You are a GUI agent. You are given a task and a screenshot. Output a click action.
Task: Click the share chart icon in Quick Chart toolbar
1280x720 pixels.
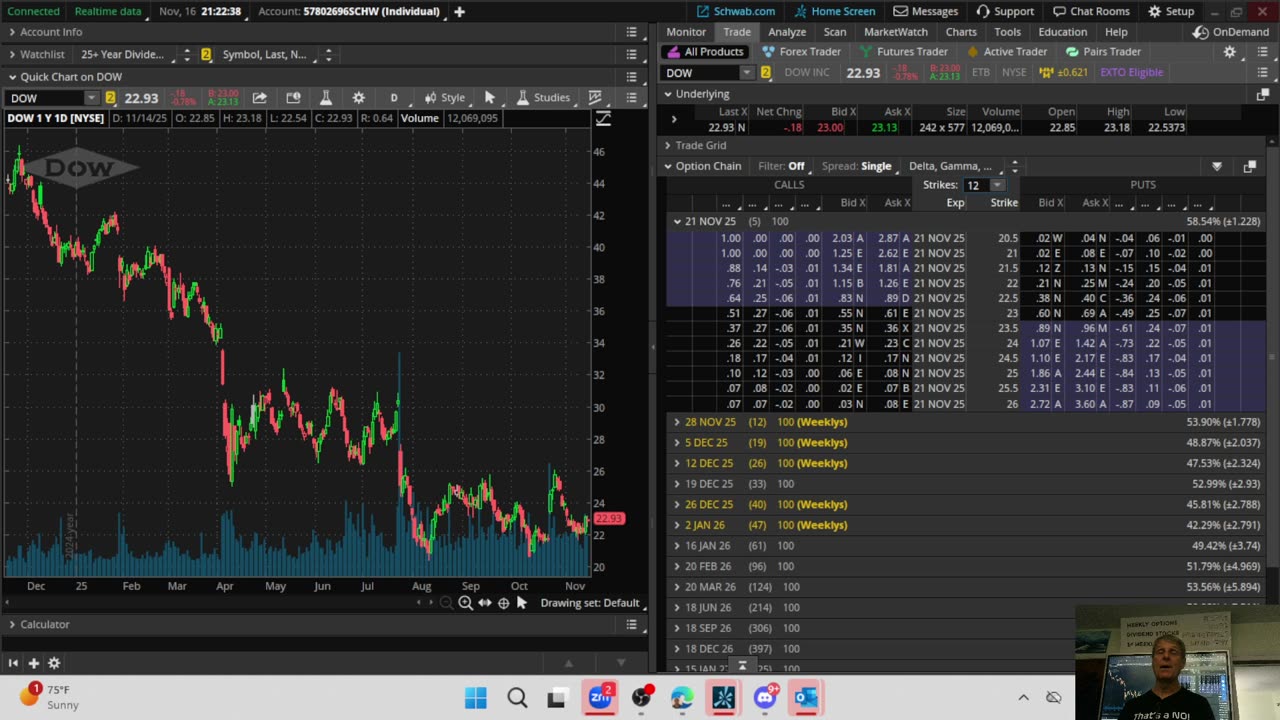259,97
